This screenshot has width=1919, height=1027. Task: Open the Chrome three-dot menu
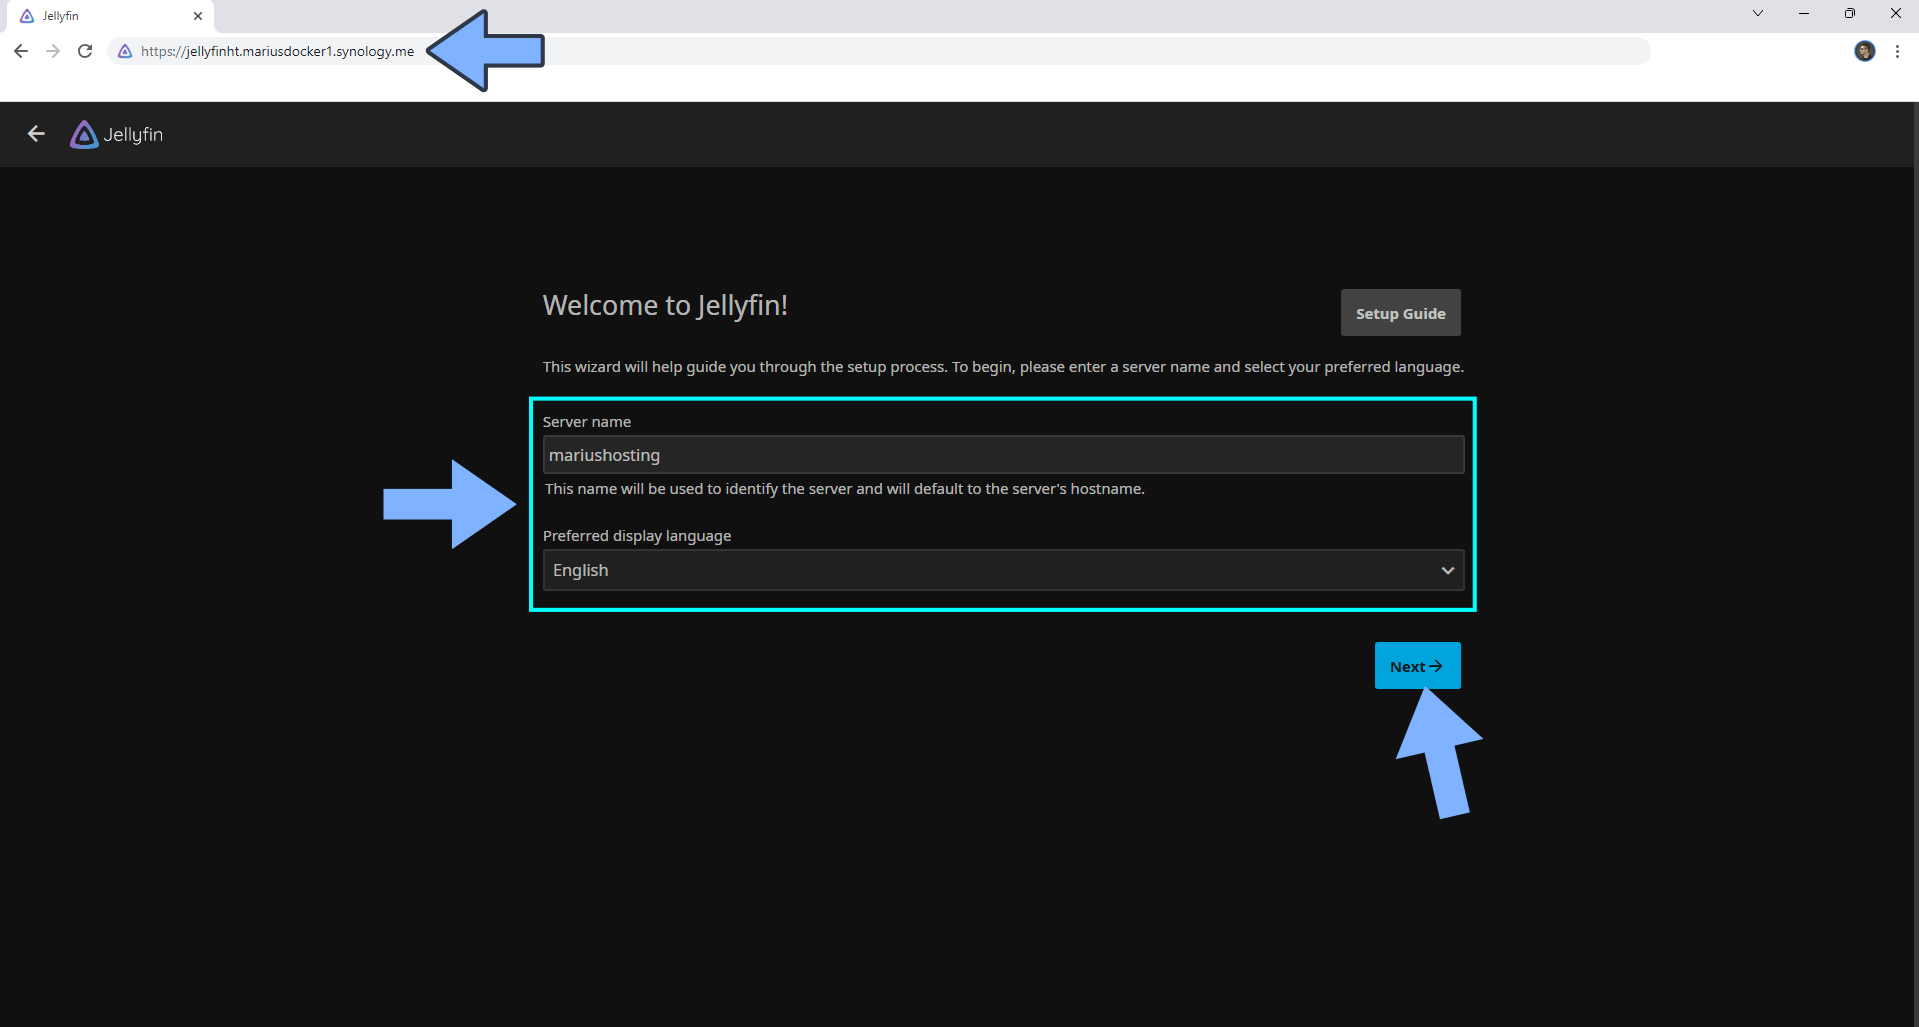click(x=1897, y=51)
